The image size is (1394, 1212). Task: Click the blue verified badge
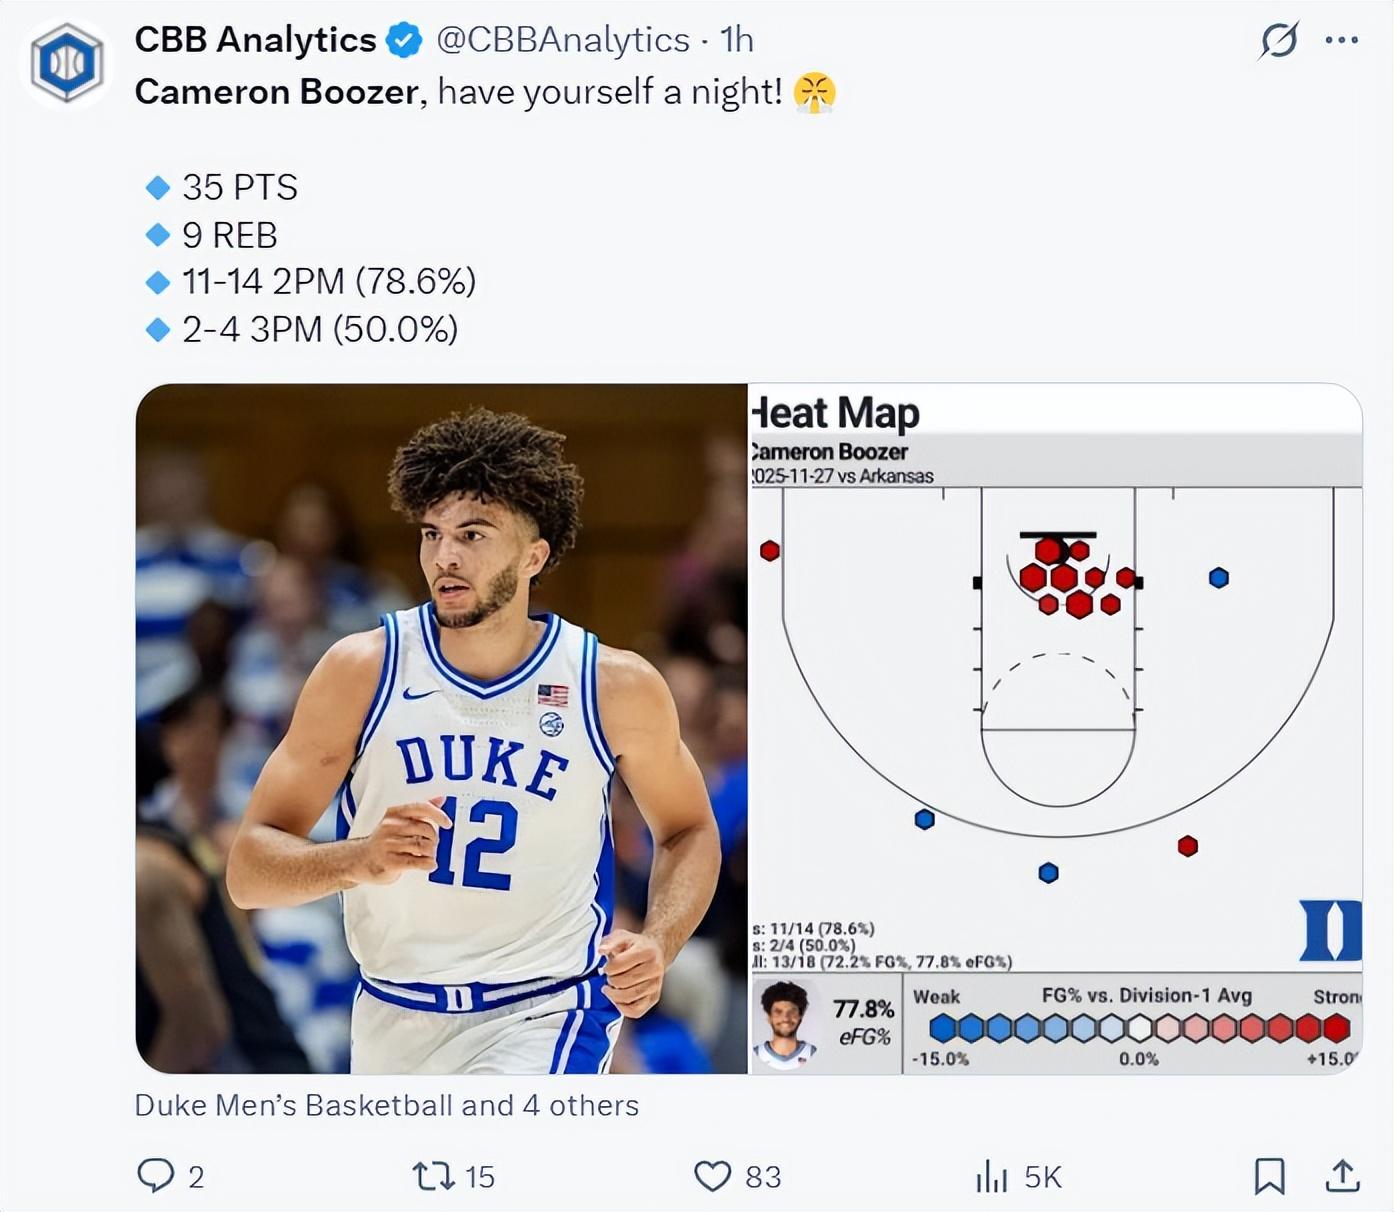pyautogui.click(x=404, y=40)
